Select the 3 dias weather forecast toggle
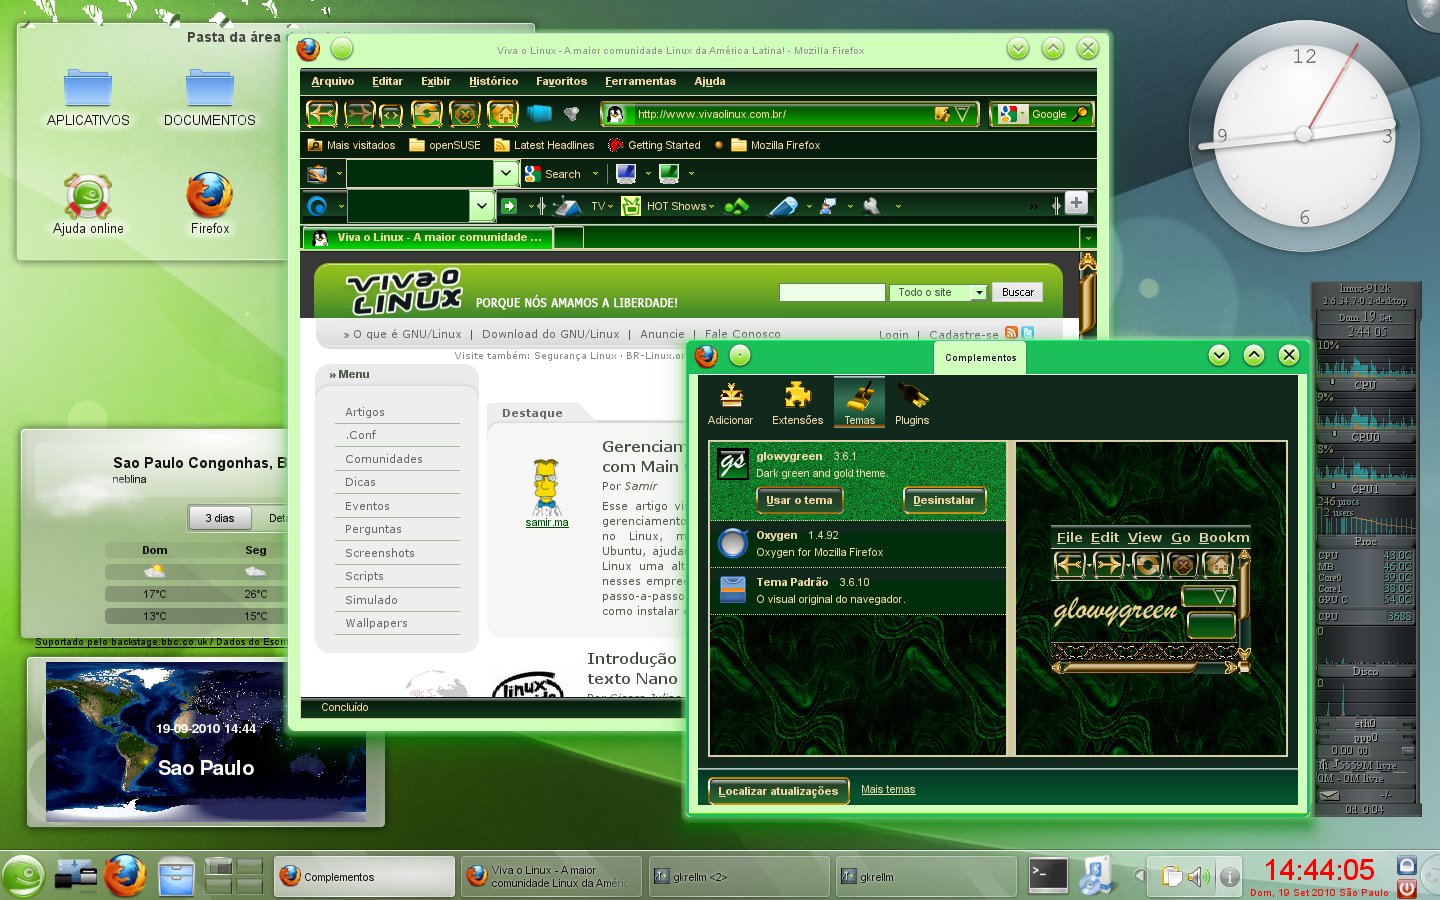 [x=220, y=518]
